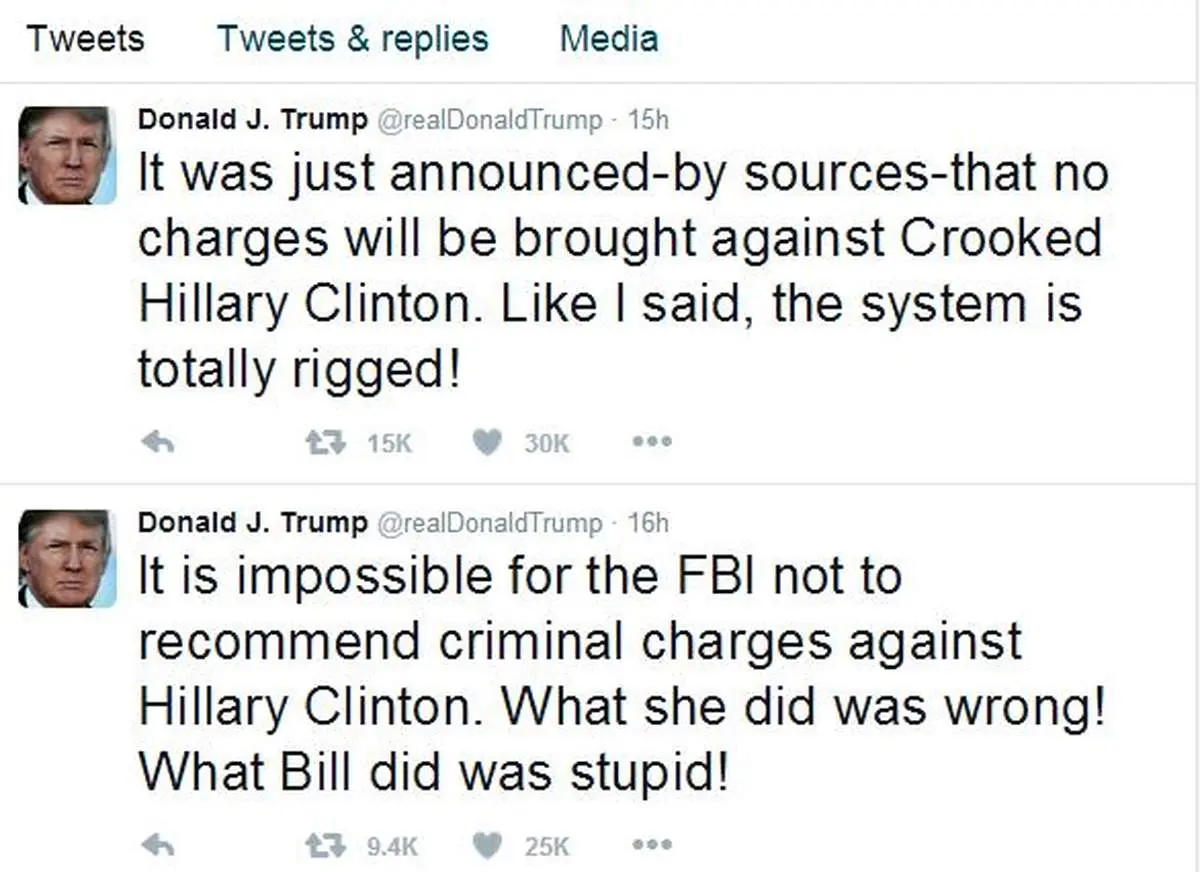Open @realDonaldTrump handle on second tweet

coord(489,523)
